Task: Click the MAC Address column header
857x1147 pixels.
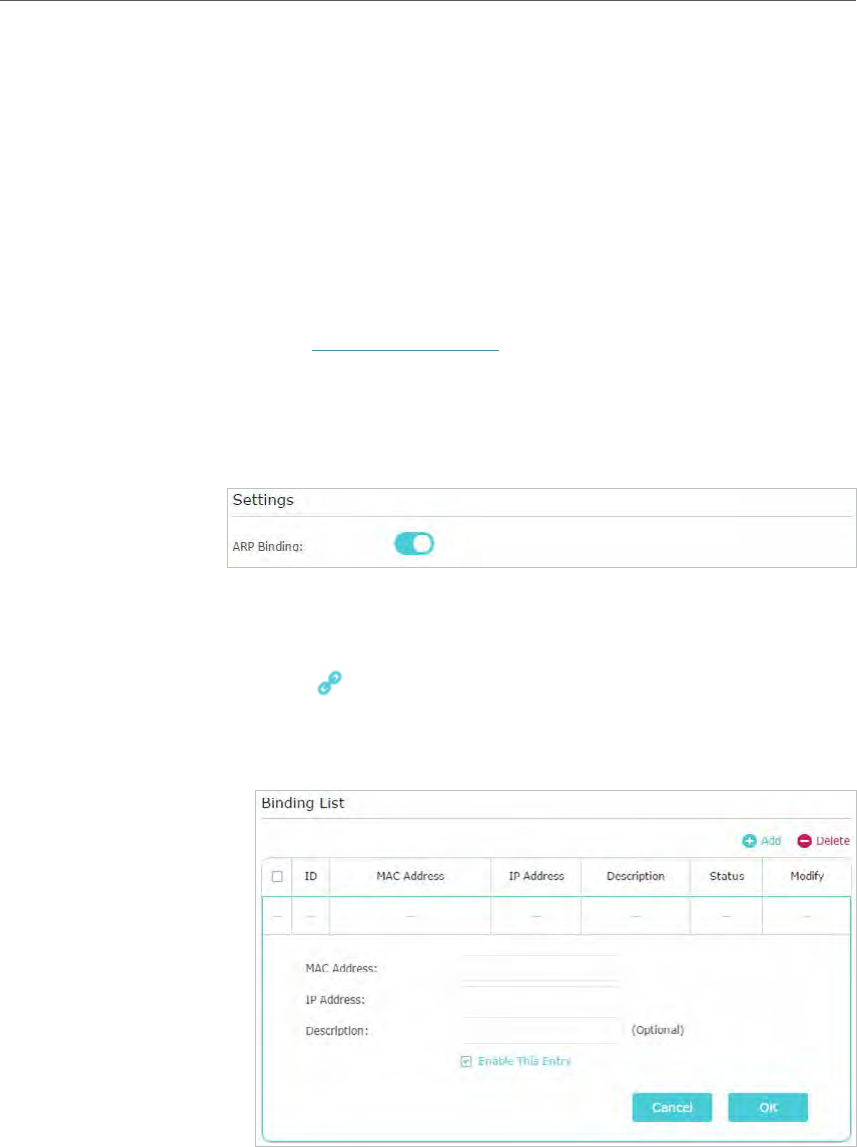Action: coord(410,876)
